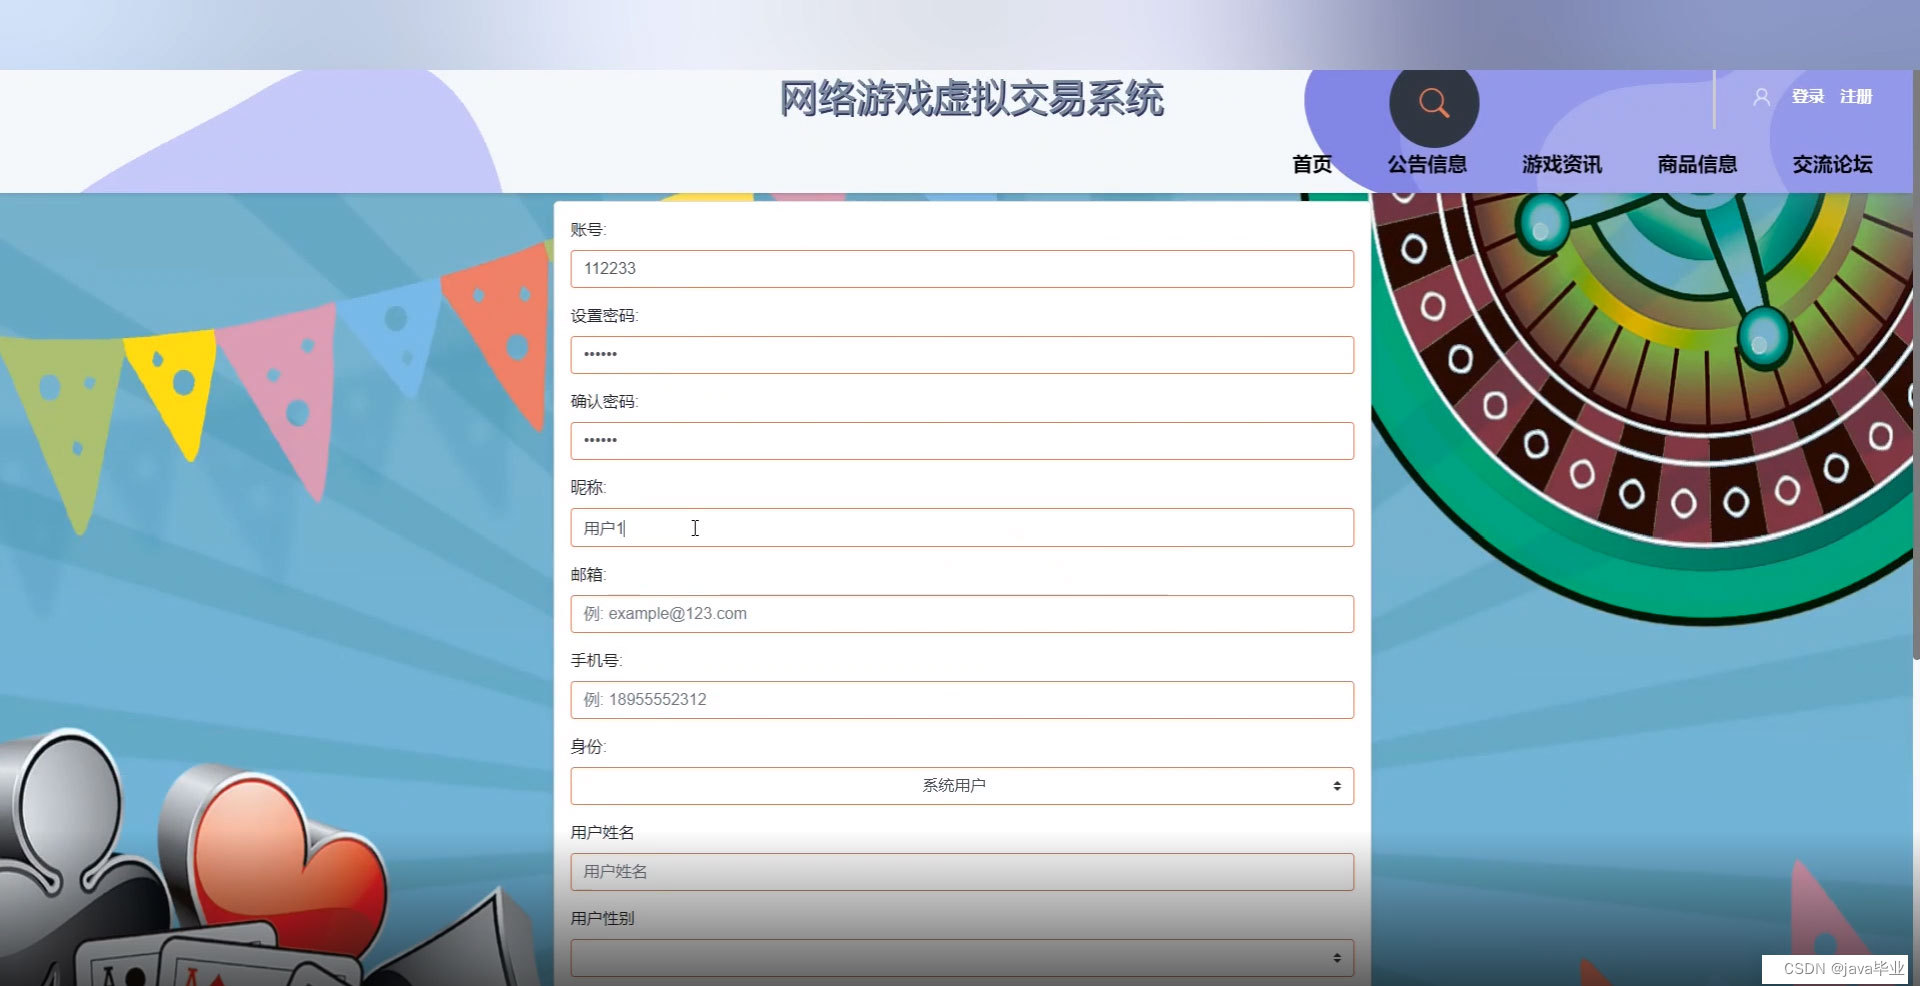The width and height of the screenshot is (1920, 986).
Task: Click the 用户性别 label
Action: pos(602,919)
